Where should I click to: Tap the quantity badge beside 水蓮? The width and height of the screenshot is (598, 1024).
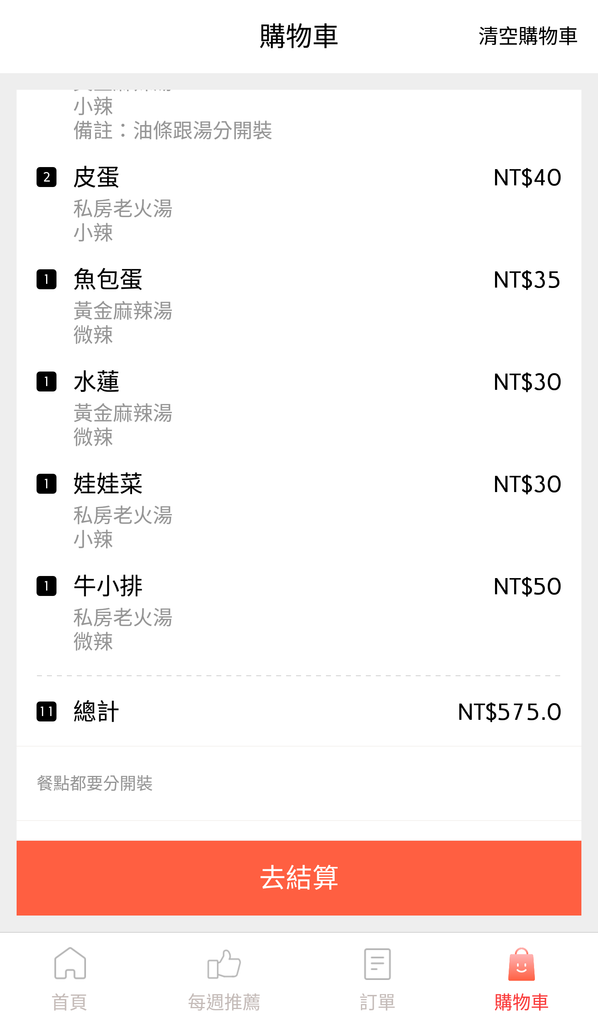click(46, 381)
